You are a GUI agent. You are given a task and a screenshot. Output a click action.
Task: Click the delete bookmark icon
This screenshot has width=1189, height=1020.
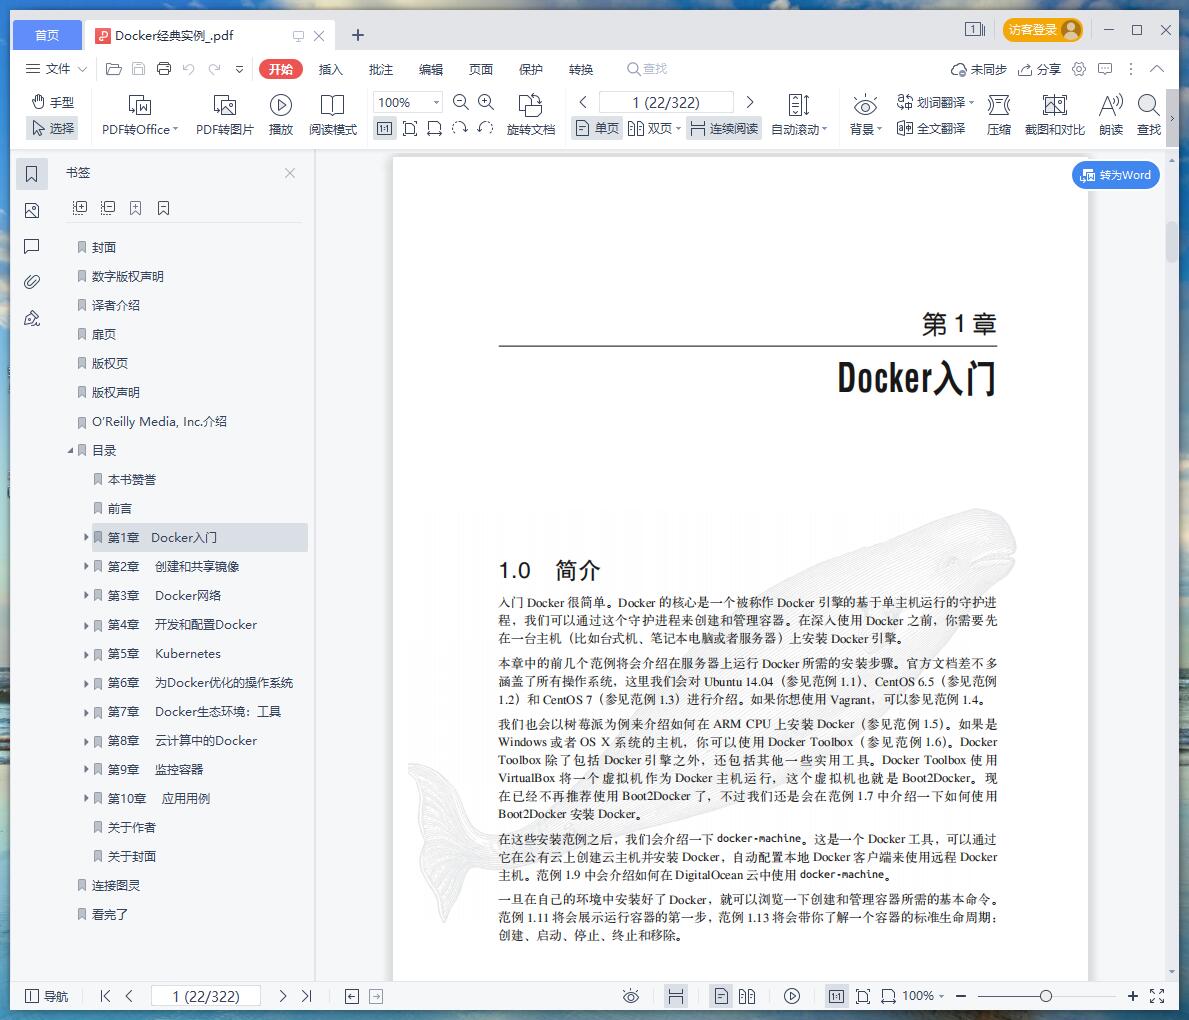(x=164, y=208)
